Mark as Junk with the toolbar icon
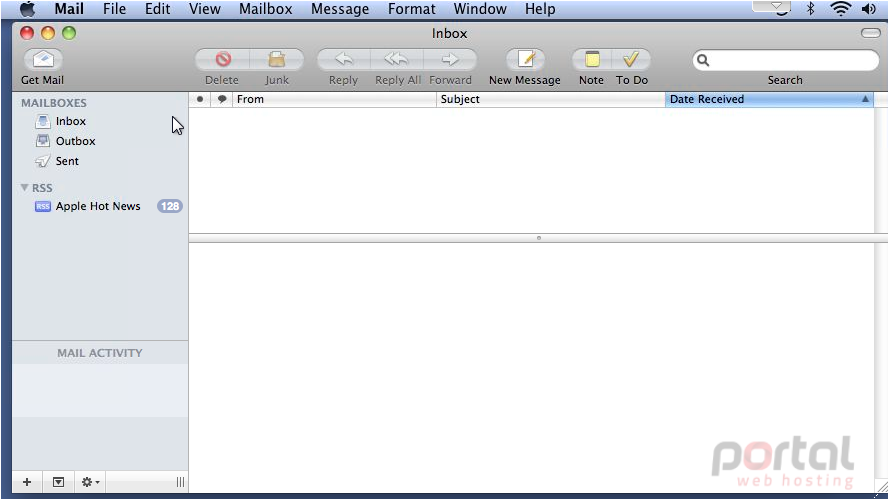Screen dimensions: 889x500 coord(277,59)
